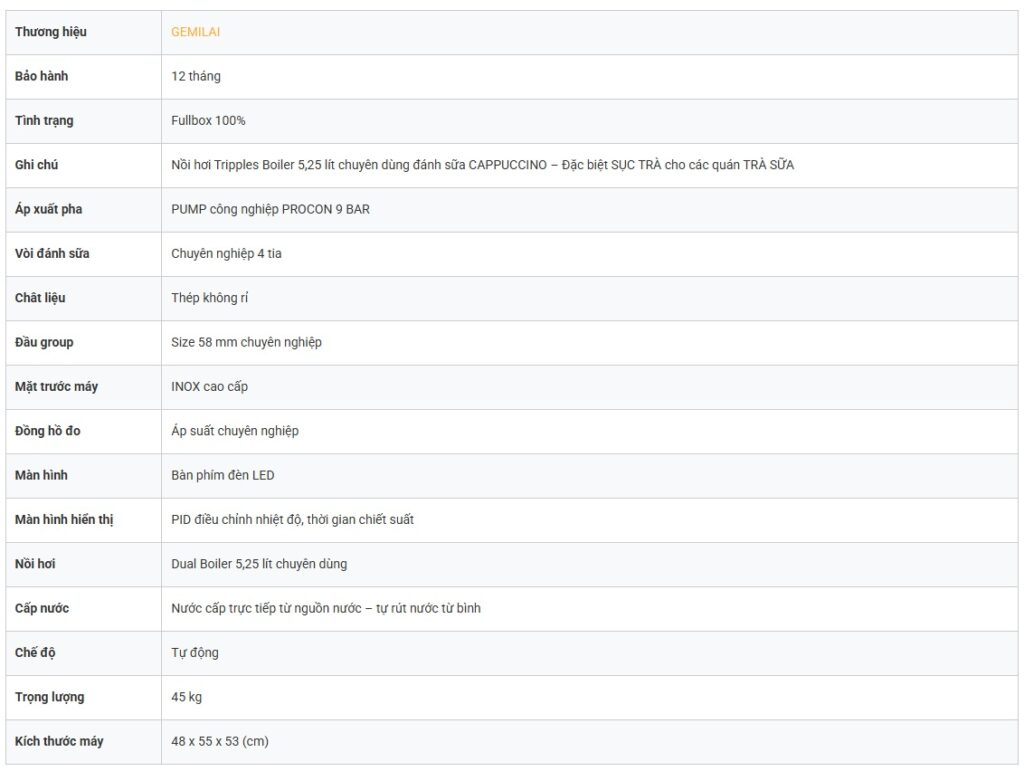1024x771 pixels.
Task: Select the Thép không rỉ material value
Action: (209, 298)
